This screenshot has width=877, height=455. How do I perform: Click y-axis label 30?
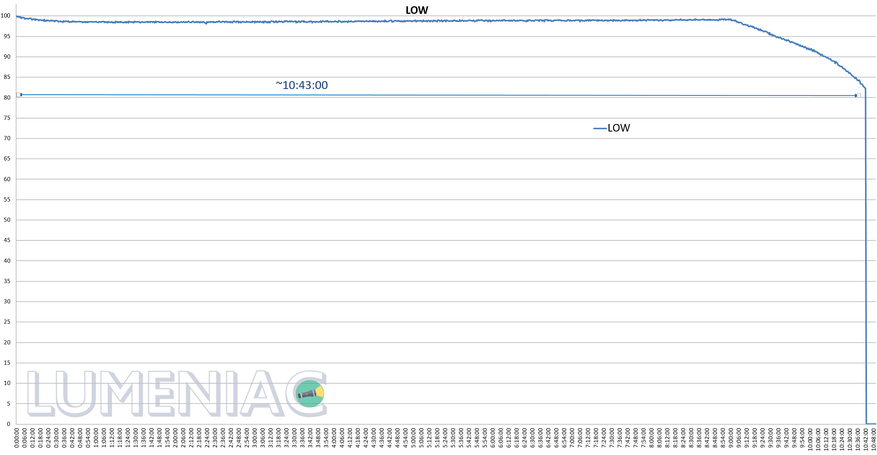(x=7, y=301)
